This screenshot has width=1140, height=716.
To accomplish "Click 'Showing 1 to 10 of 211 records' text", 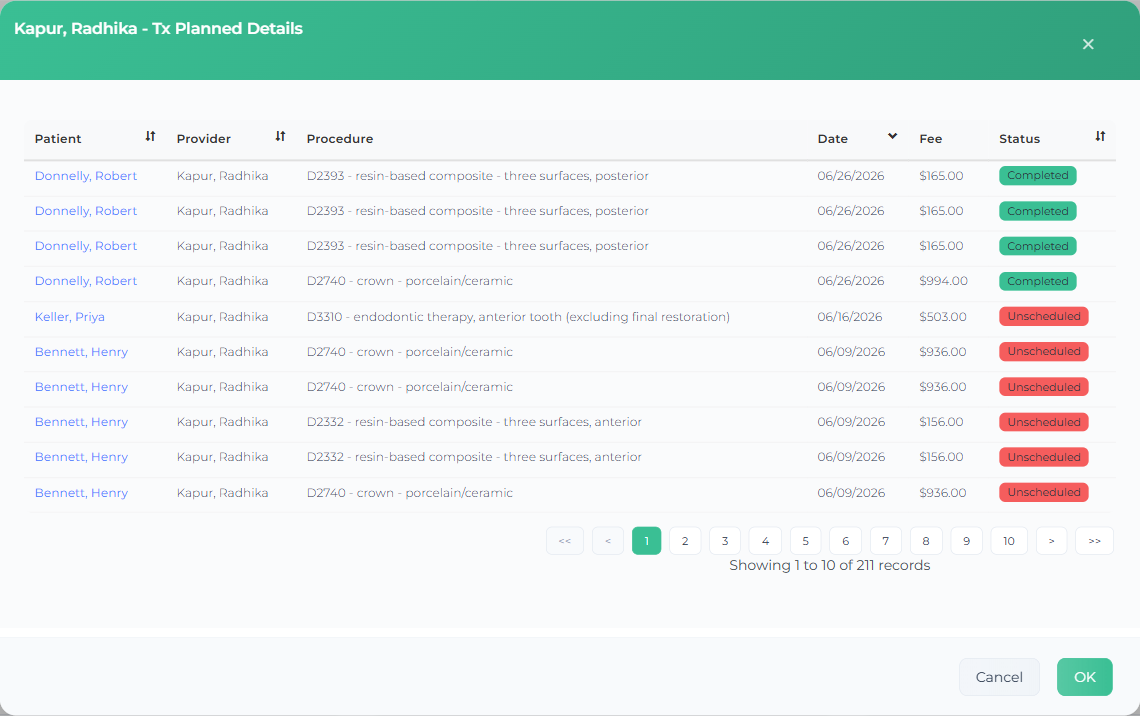I will click(x=830, y=566).
